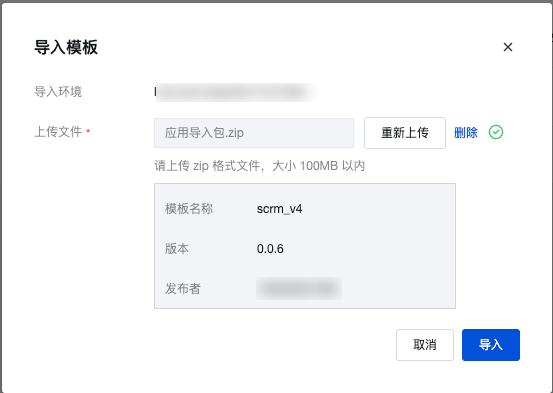Close the 导入模板 dialog with X
The height and width of the screenshot is (393, 553).
508,47
